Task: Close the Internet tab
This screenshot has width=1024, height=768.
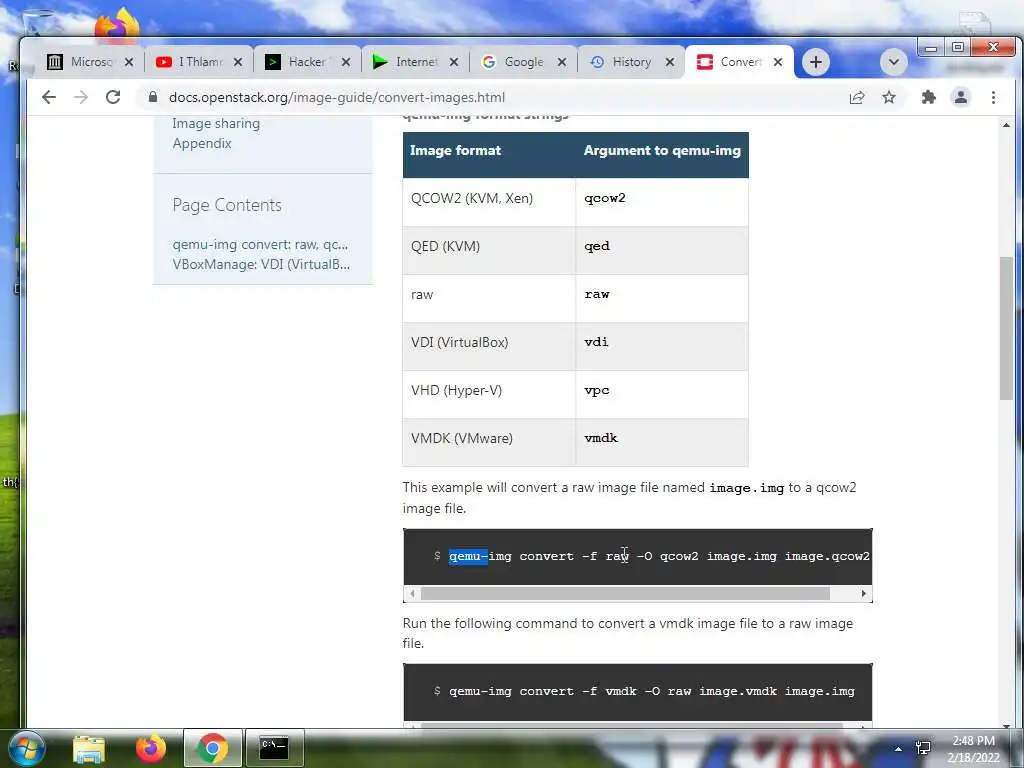Action: point(454,62)
